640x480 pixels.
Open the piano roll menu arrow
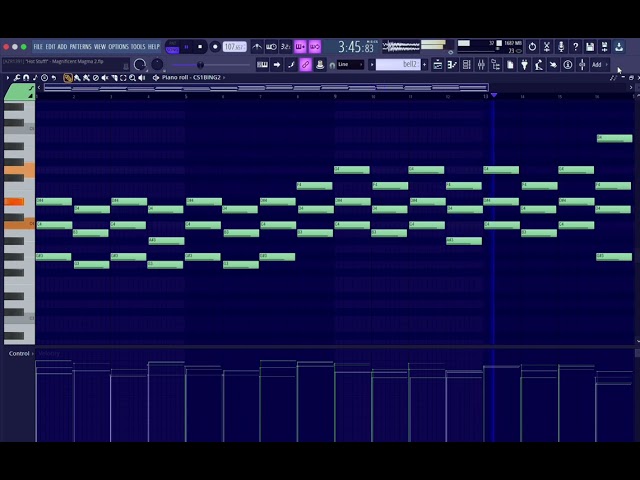pos(8,78)
